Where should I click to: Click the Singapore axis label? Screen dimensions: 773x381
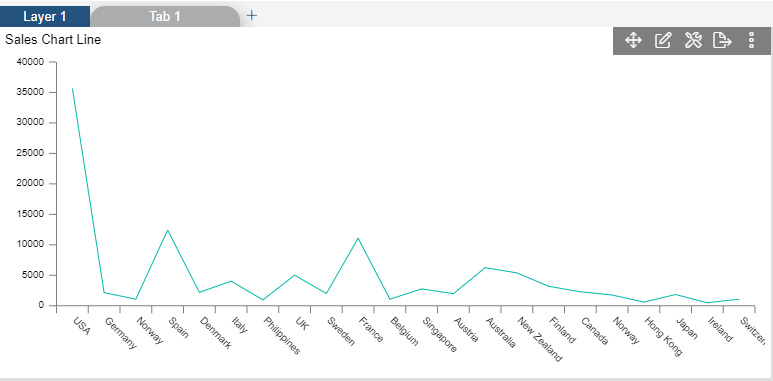(439, 335)
